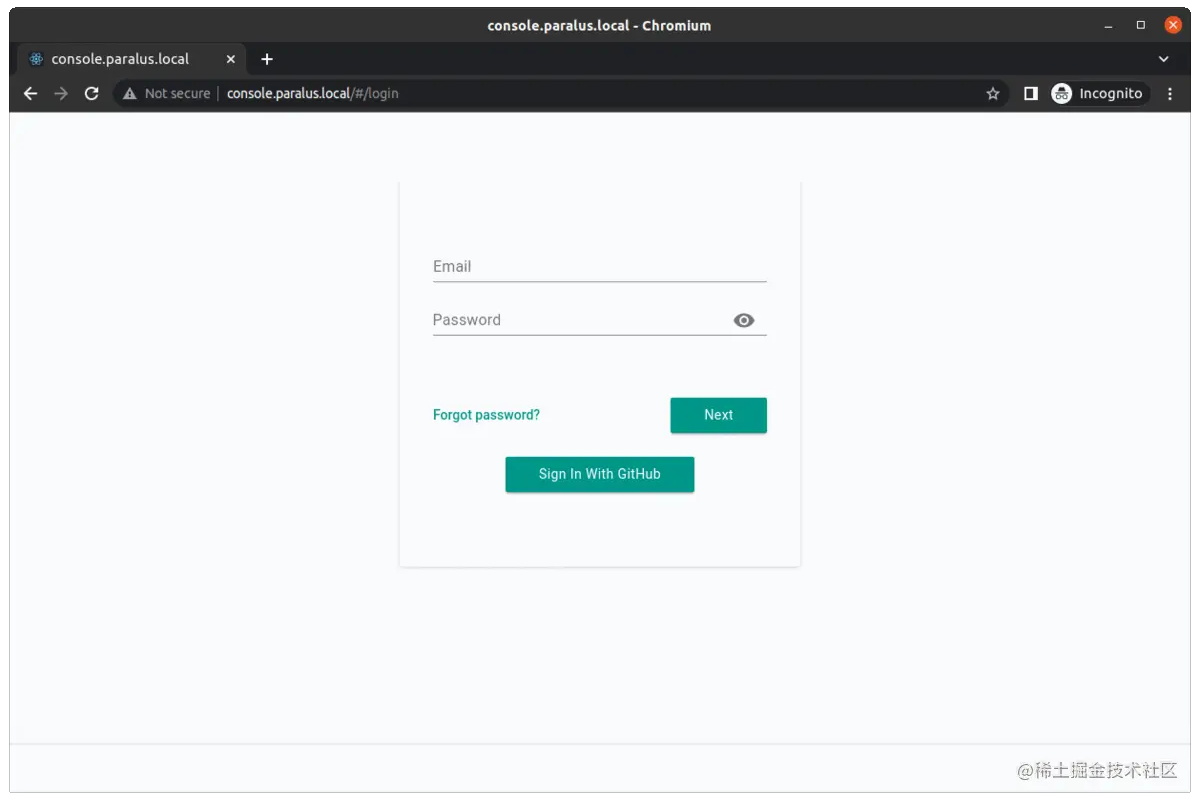Click the Email input field
This screenshot has height=802, width=1200.
tap(599, 267)
